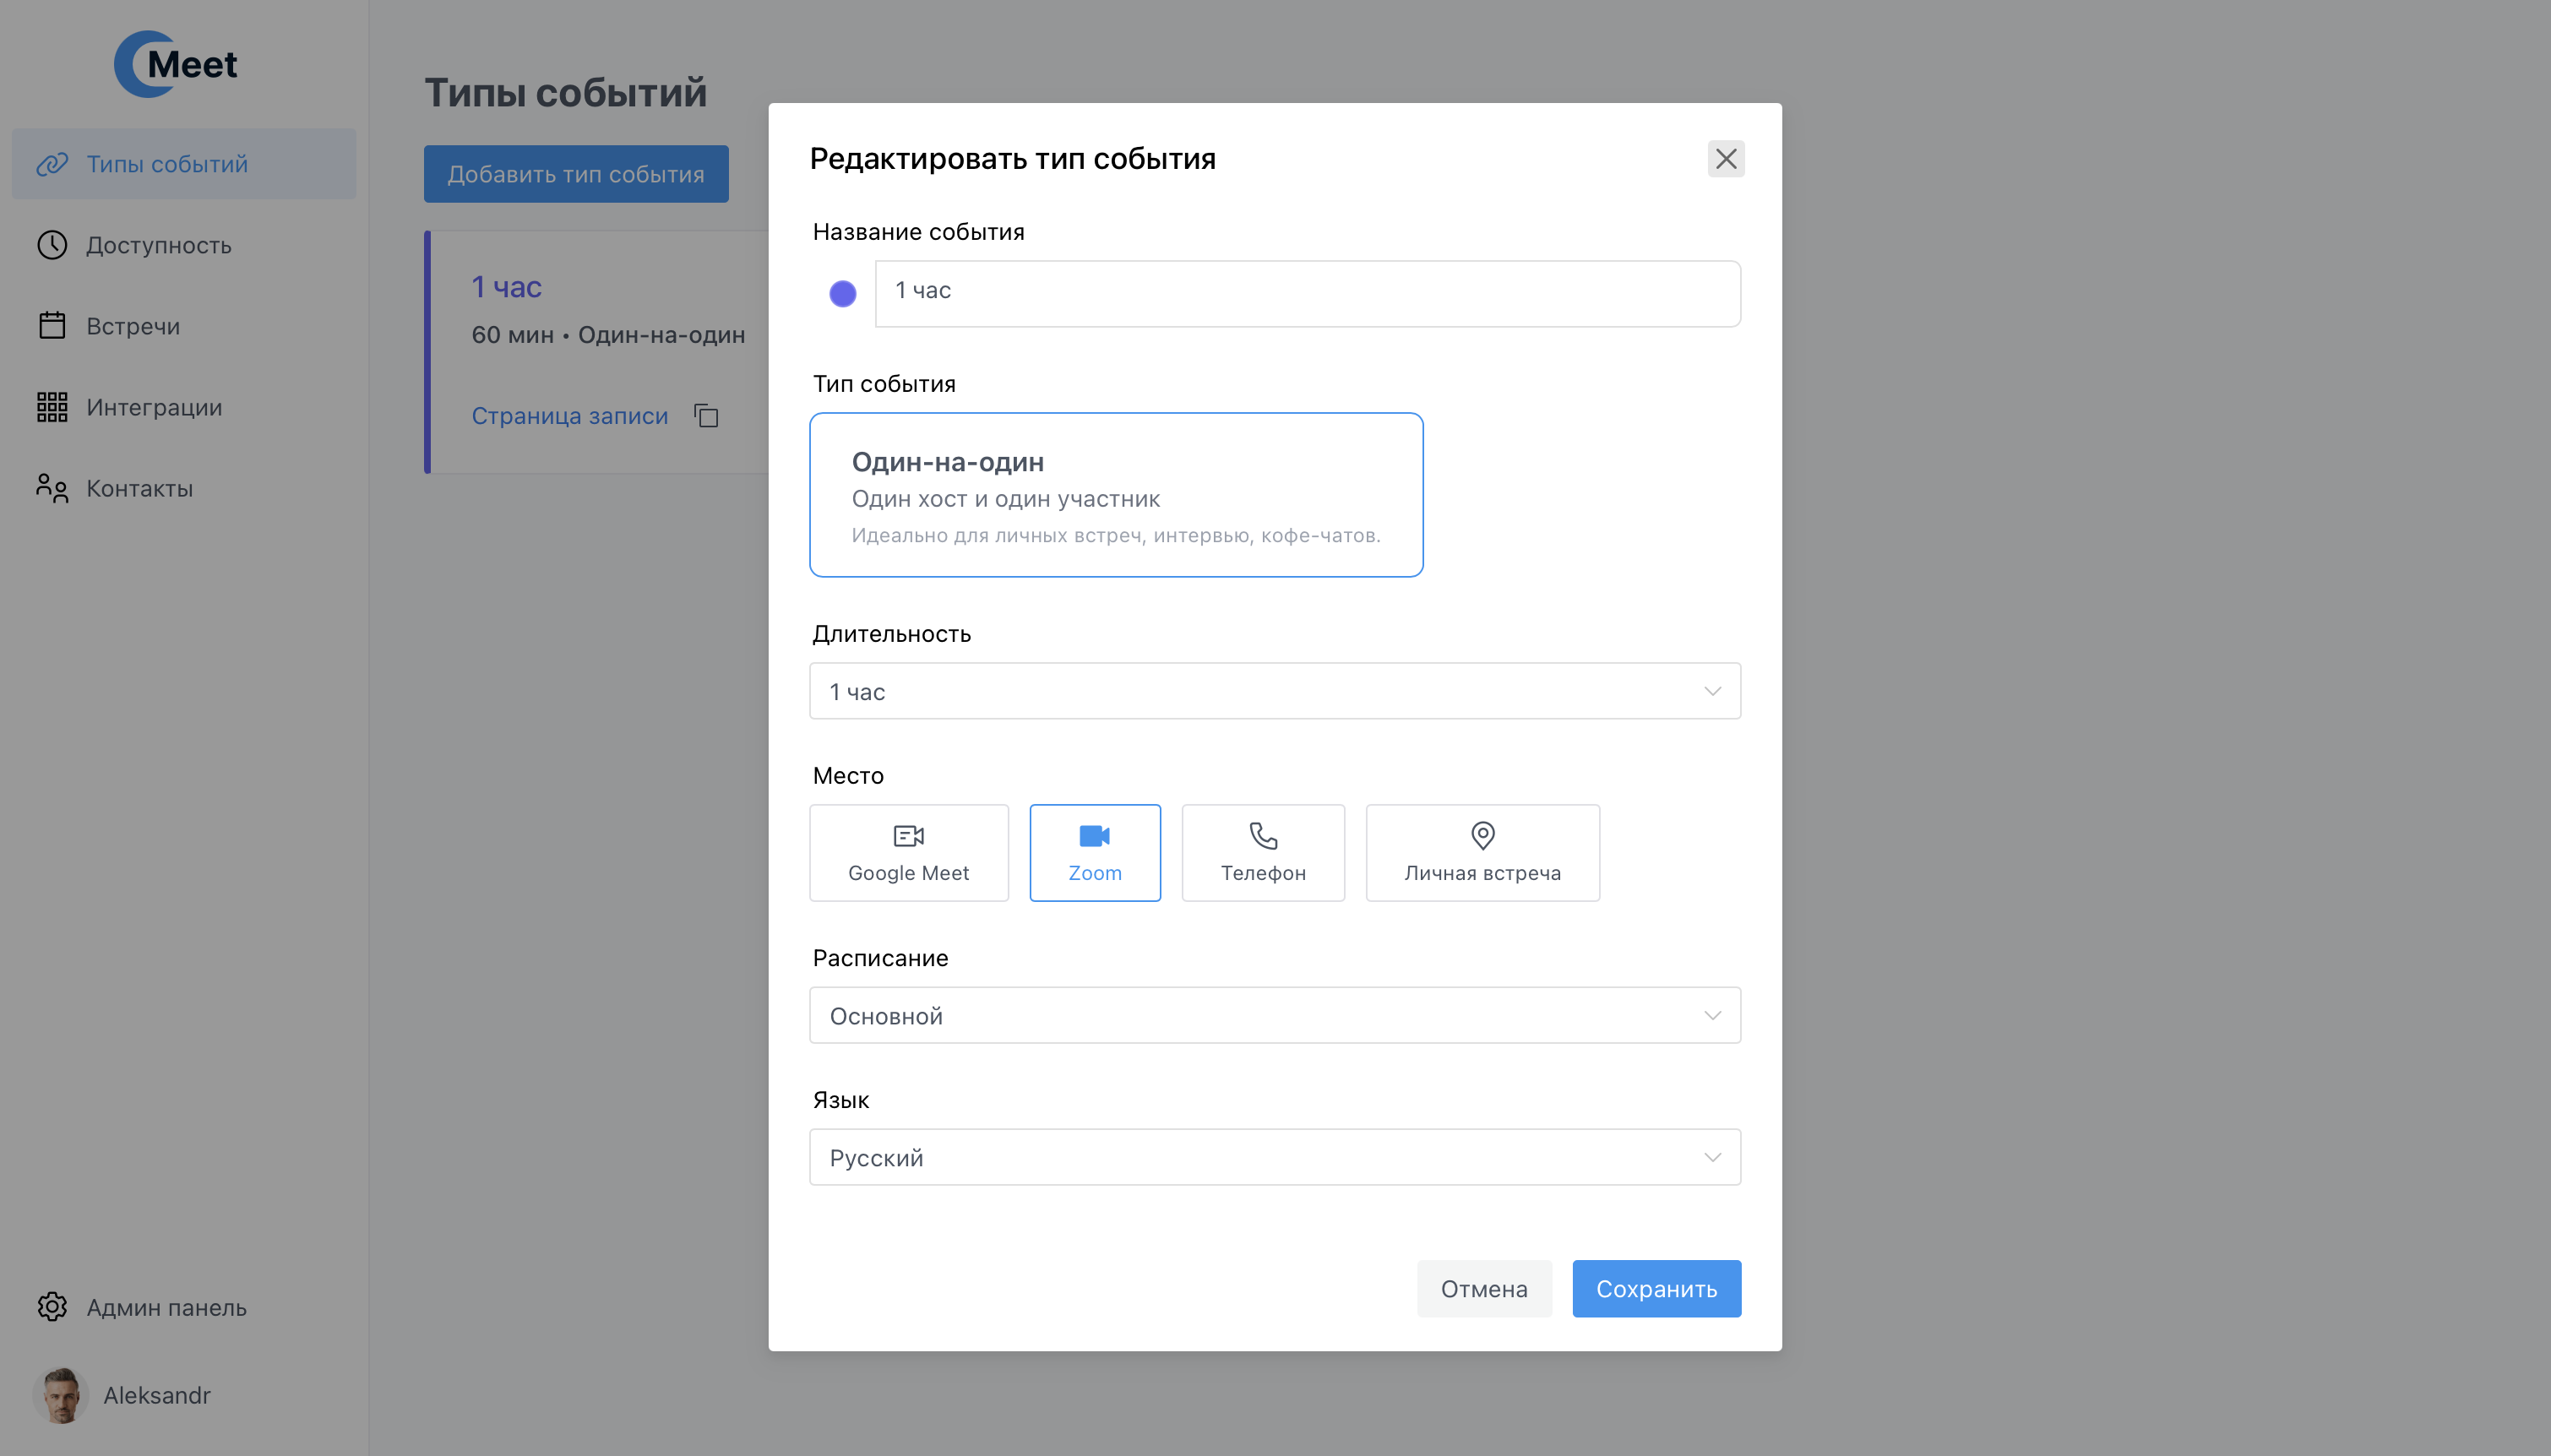
Task: Click the Название события input field
Action: pos(1308,294)
